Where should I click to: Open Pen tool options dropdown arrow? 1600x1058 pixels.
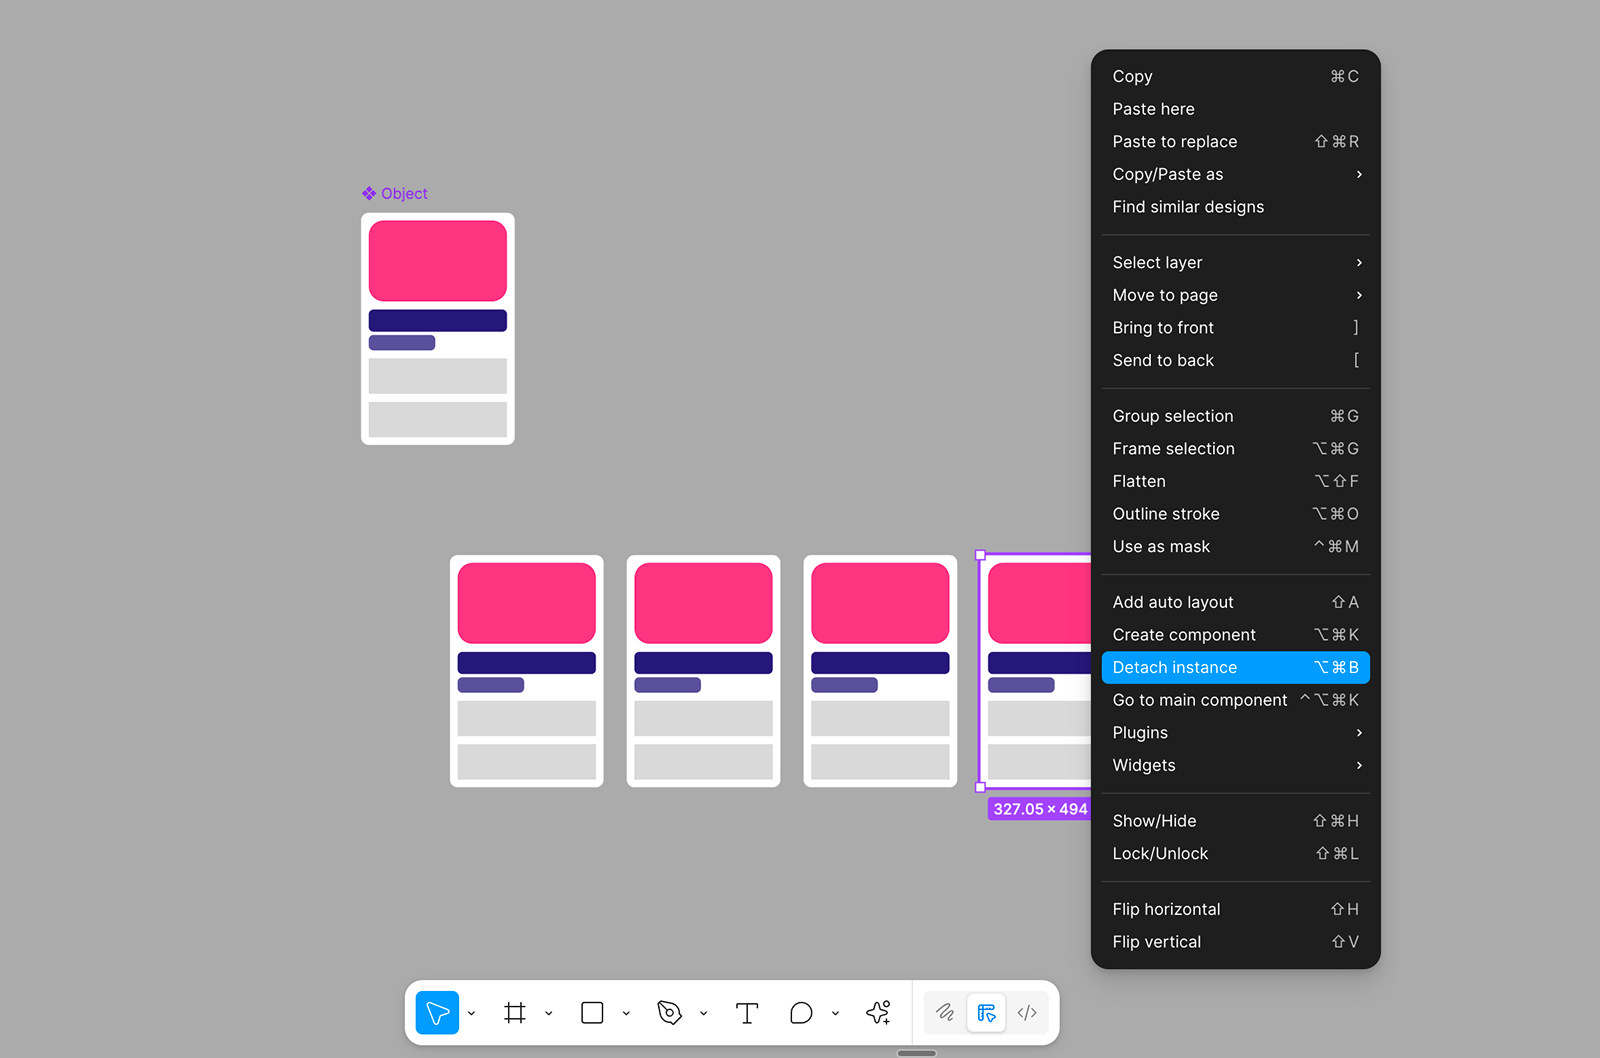703,1013
